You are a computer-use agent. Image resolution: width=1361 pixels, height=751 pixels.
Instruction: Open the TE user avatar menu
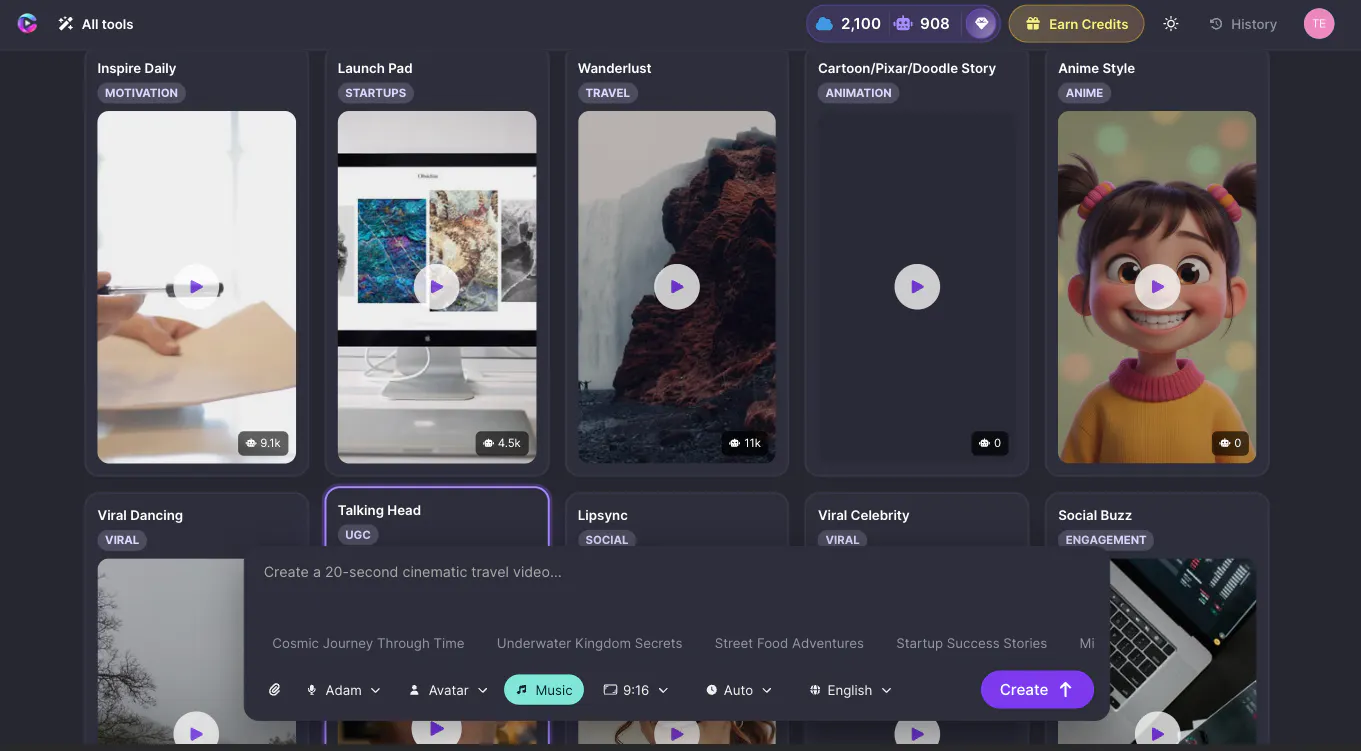pyautogui.click(x=1319, y=24)
